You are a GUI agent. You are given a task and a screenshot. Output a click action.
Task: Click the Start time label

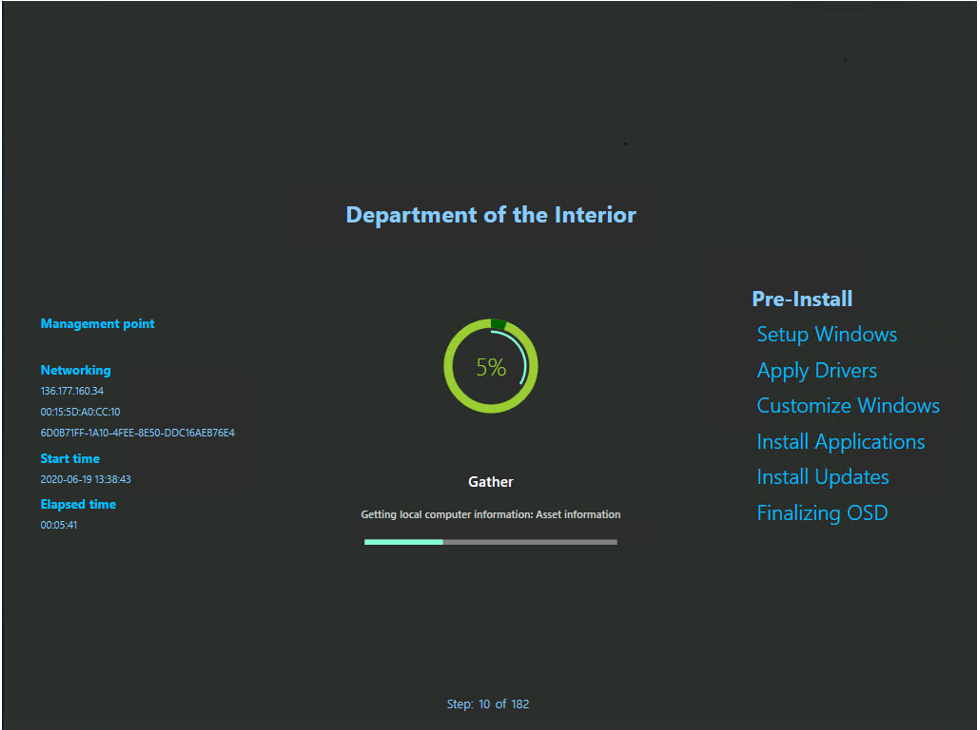(70, 459)
